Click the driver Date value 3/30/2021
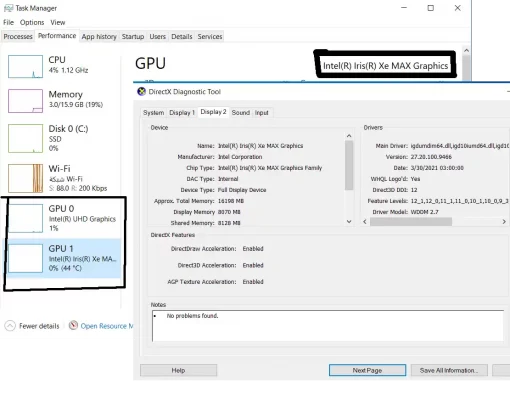 [x=437, y=168]
